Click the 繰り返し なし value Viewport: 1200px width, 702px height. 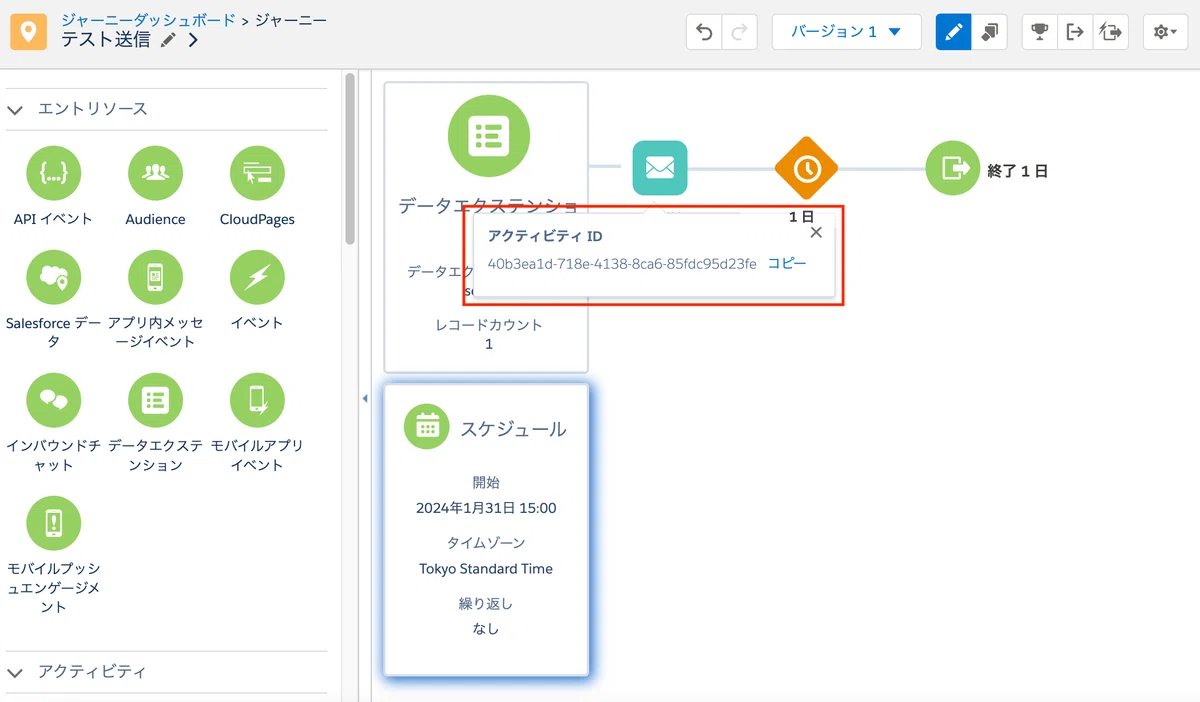[486, 629]
